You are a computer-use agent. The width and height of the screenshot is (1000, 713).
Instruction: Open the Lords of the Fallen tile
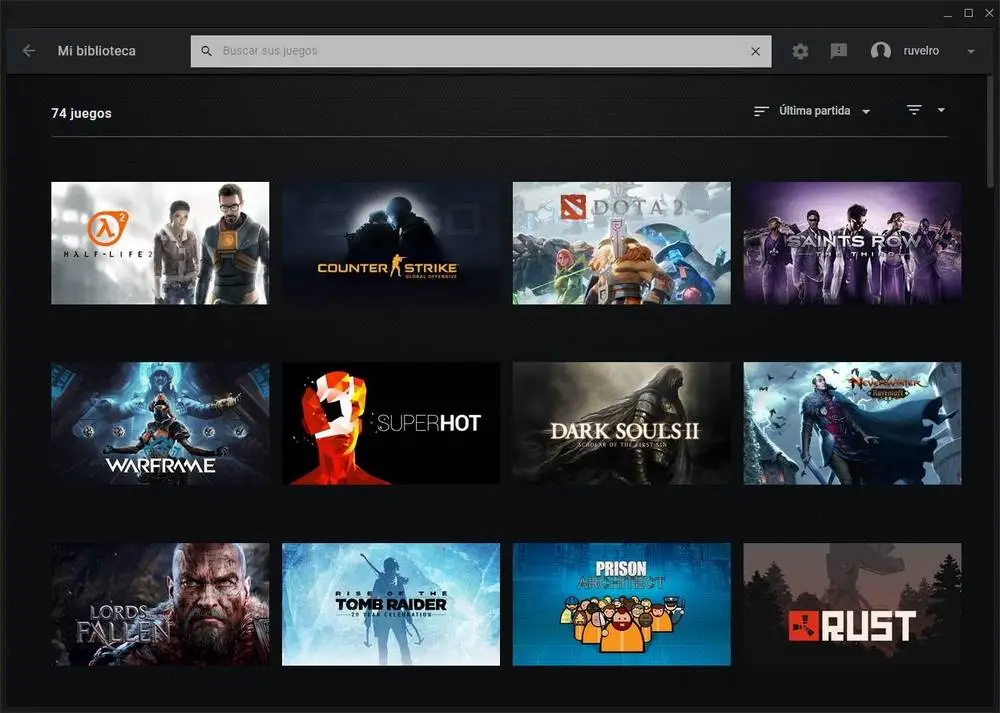[x=160, y=604]
